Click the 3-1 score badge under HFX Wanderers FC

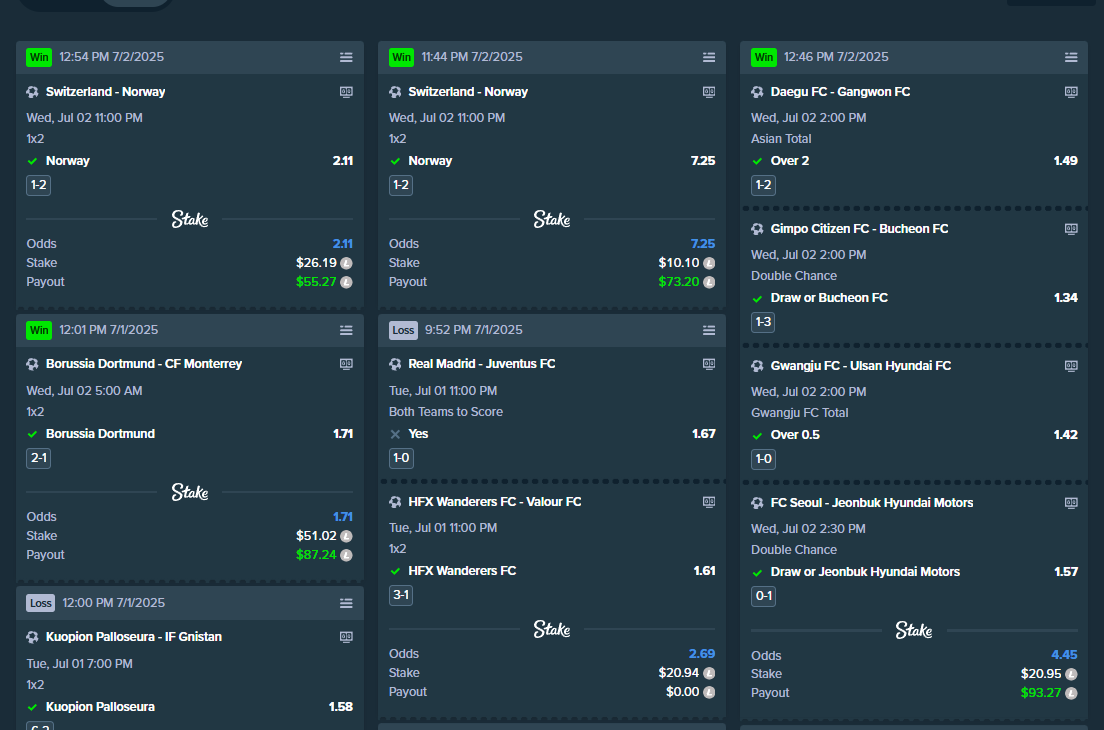(x=401, y=595)
